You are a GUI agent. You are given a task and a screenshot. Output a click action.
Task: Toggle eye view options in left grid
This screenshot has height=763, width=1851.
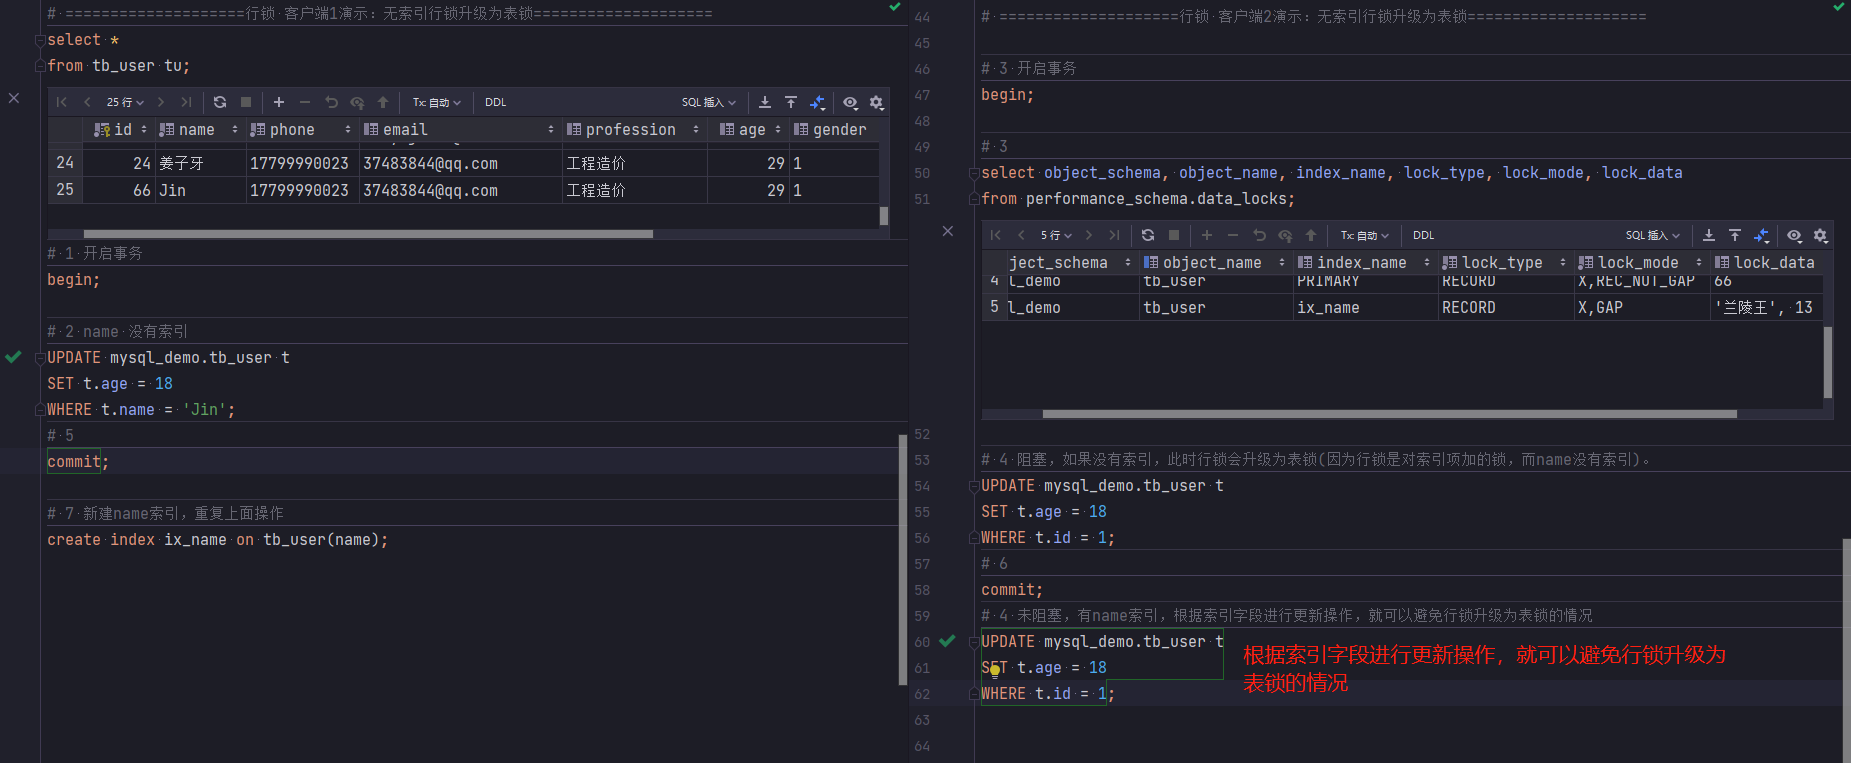[850, 102]
